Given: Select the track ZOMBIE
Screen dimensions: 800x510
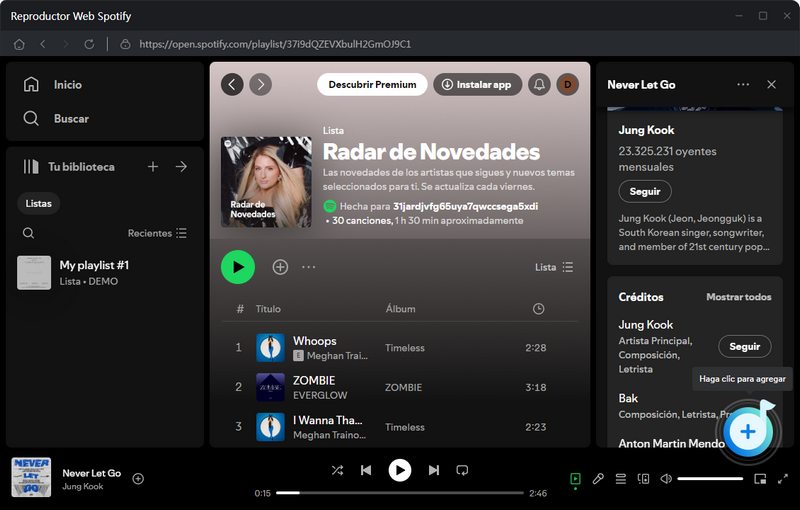Looking at the screenshot, I should click(x=314, y=380).
